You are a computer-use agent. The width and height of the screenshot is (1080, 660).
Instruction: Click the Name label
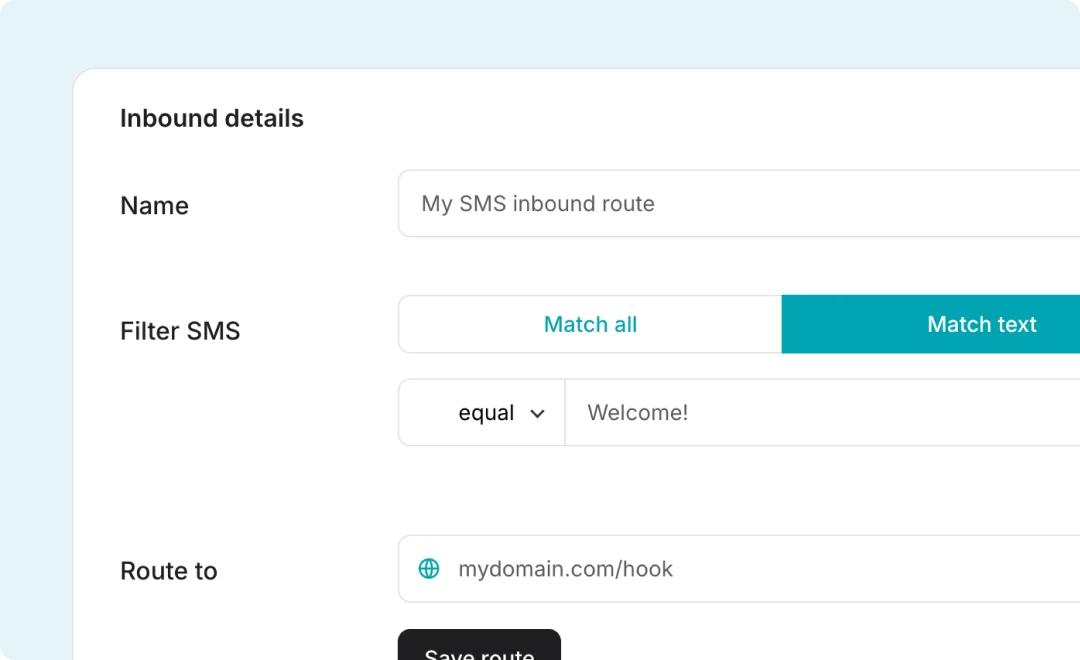[154, 206]
